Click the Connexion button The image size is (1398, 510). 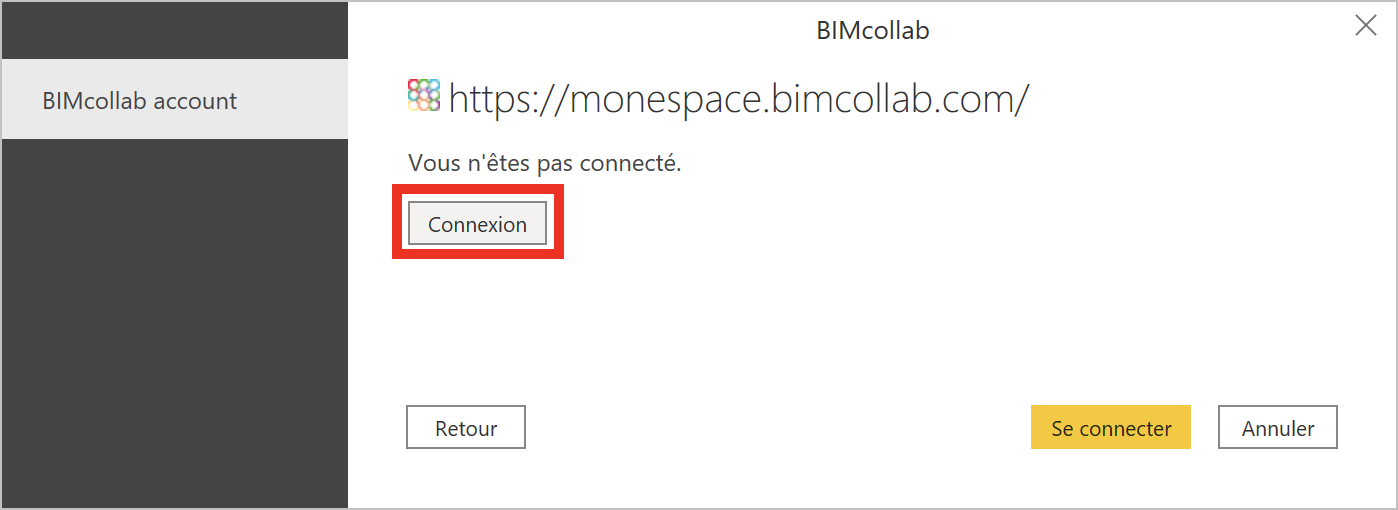coord(477,223)
